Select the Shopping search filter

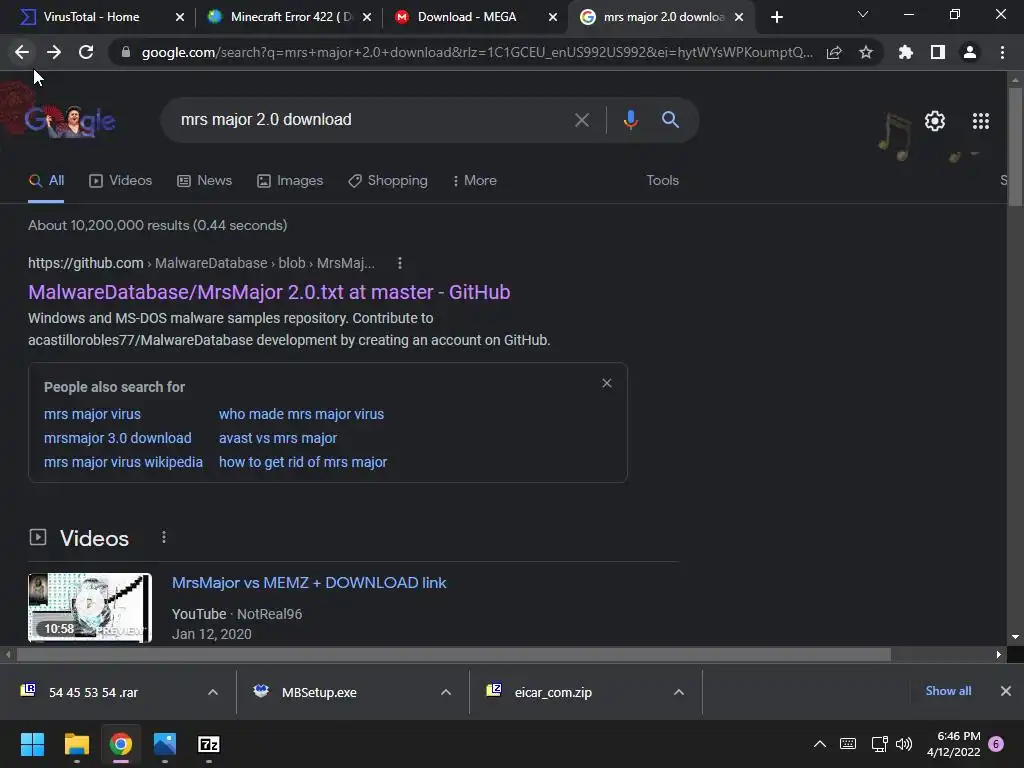[x=388, y=180]
